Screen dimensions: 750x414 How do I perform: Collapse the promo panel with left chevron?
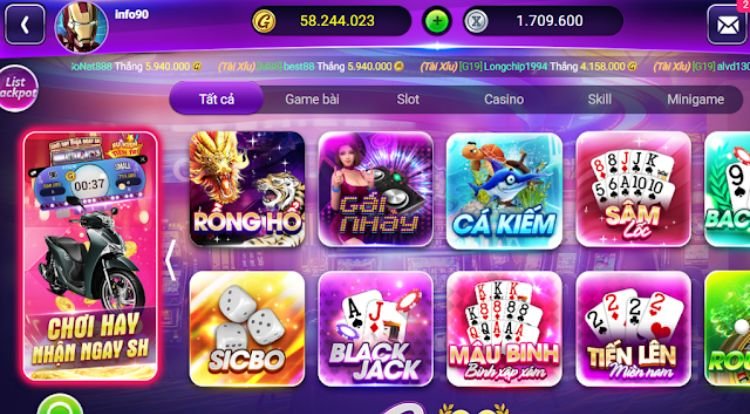coord(170,261)
